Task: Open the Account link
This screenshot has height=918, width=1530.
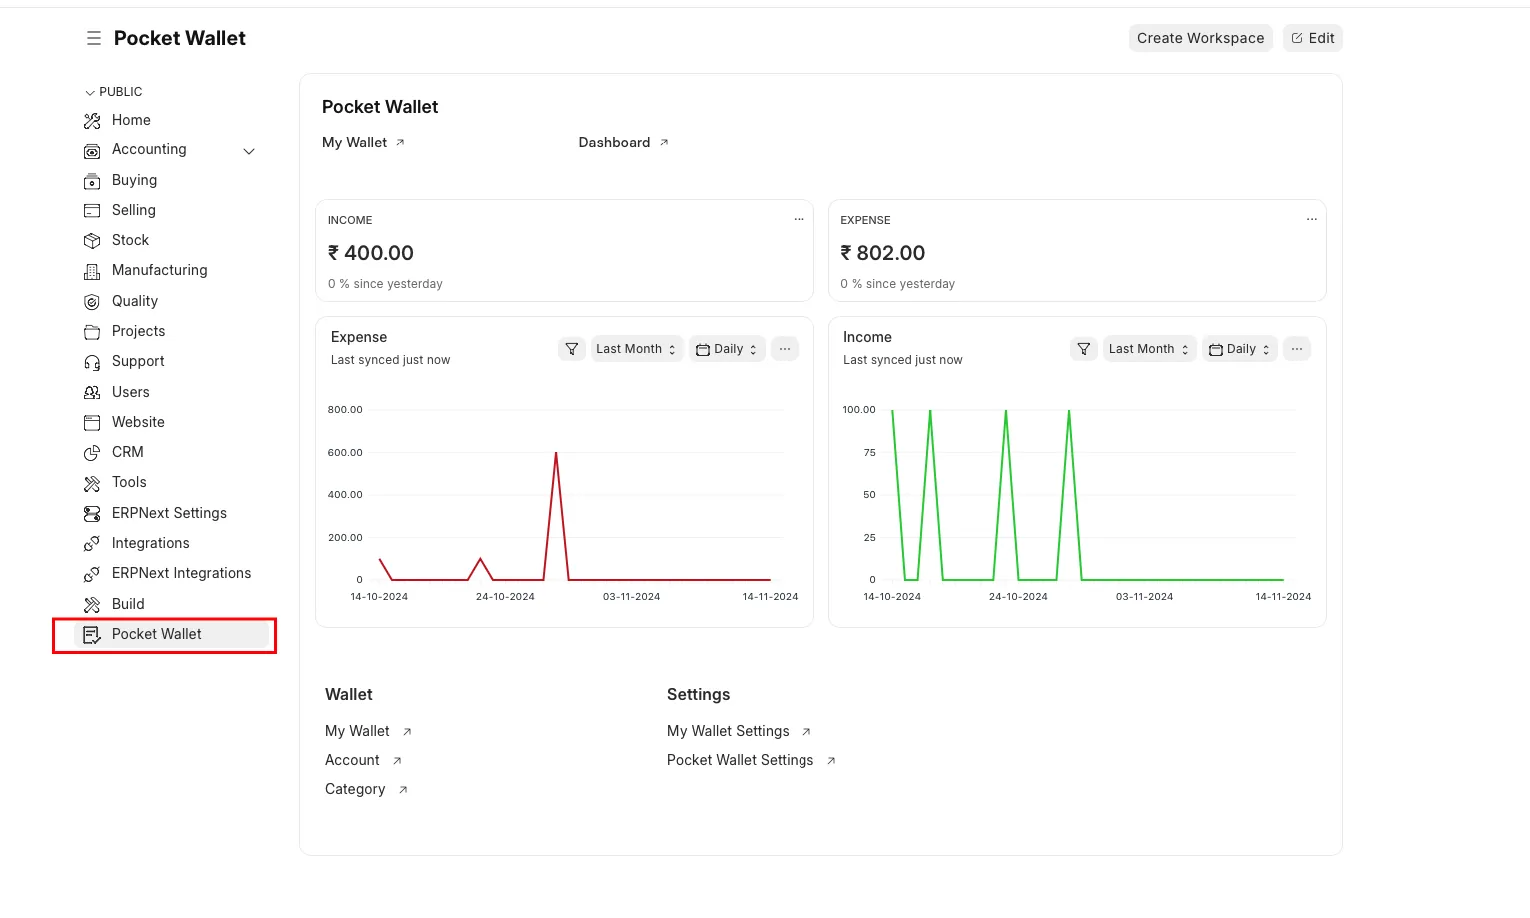Action: (363, 761)
